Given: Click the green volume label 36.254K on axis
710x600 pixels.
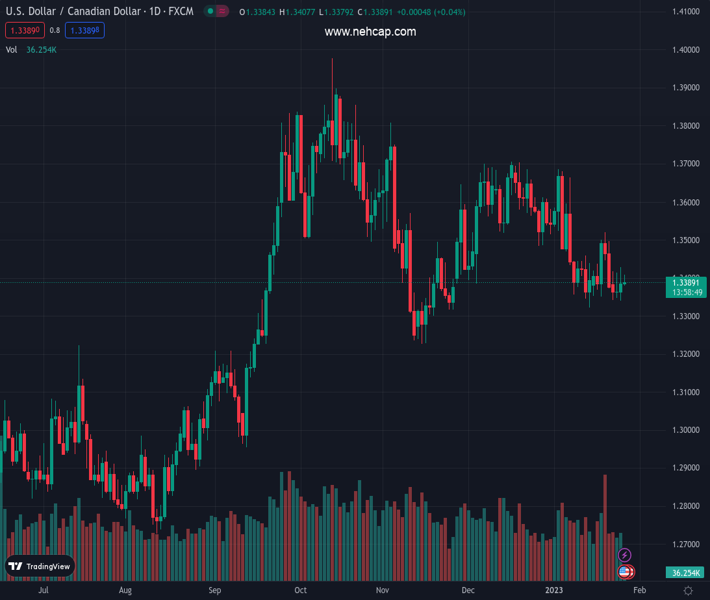Looking at the screenshot, I should tap(685, 573).
